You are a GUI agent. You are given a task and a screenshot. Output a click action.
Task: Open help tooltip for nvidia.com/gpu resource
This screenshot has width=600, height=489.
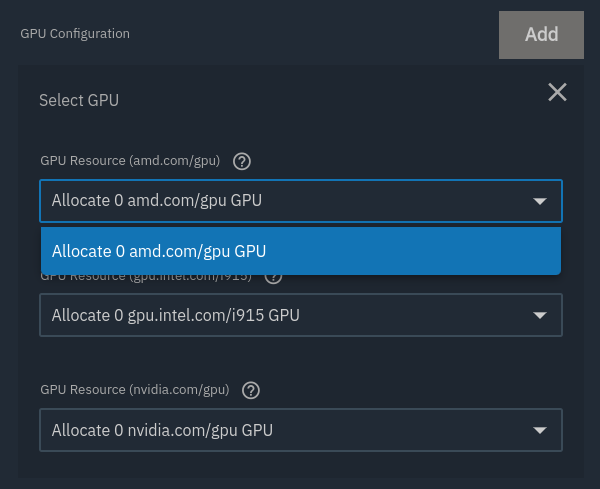click(251, 390)
